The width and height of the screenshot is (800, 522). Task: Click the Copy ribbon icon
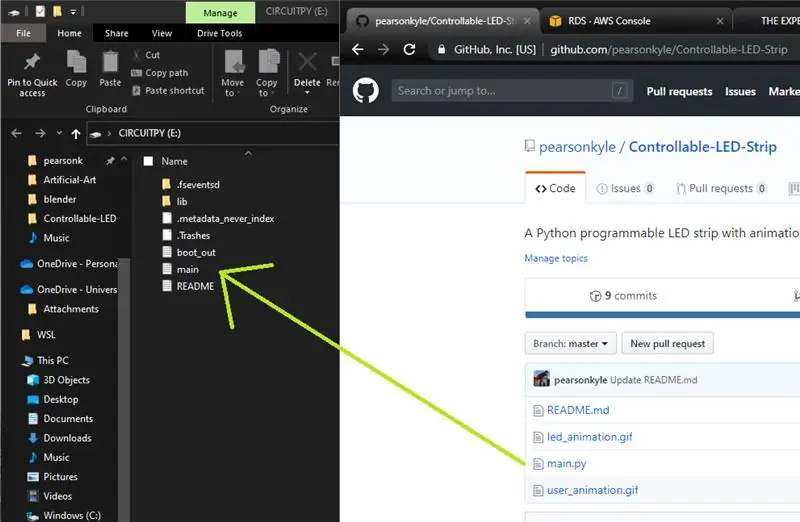pyautogui.click(x=77, y=62)
